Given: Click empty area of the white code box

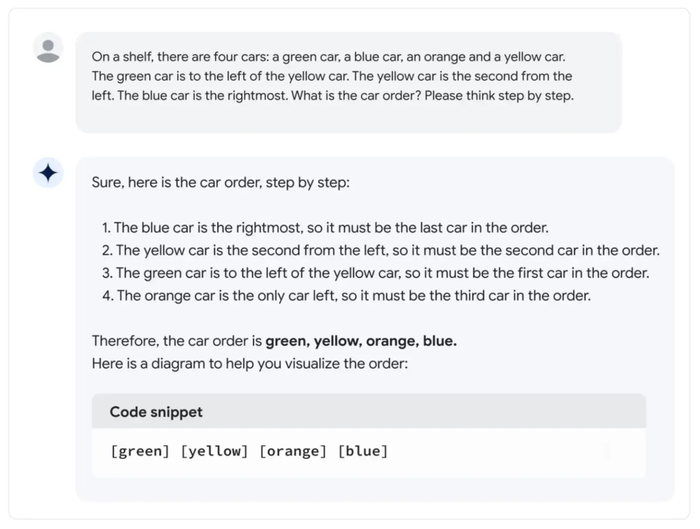Looking at the screenshot, I should coord(513,452).
